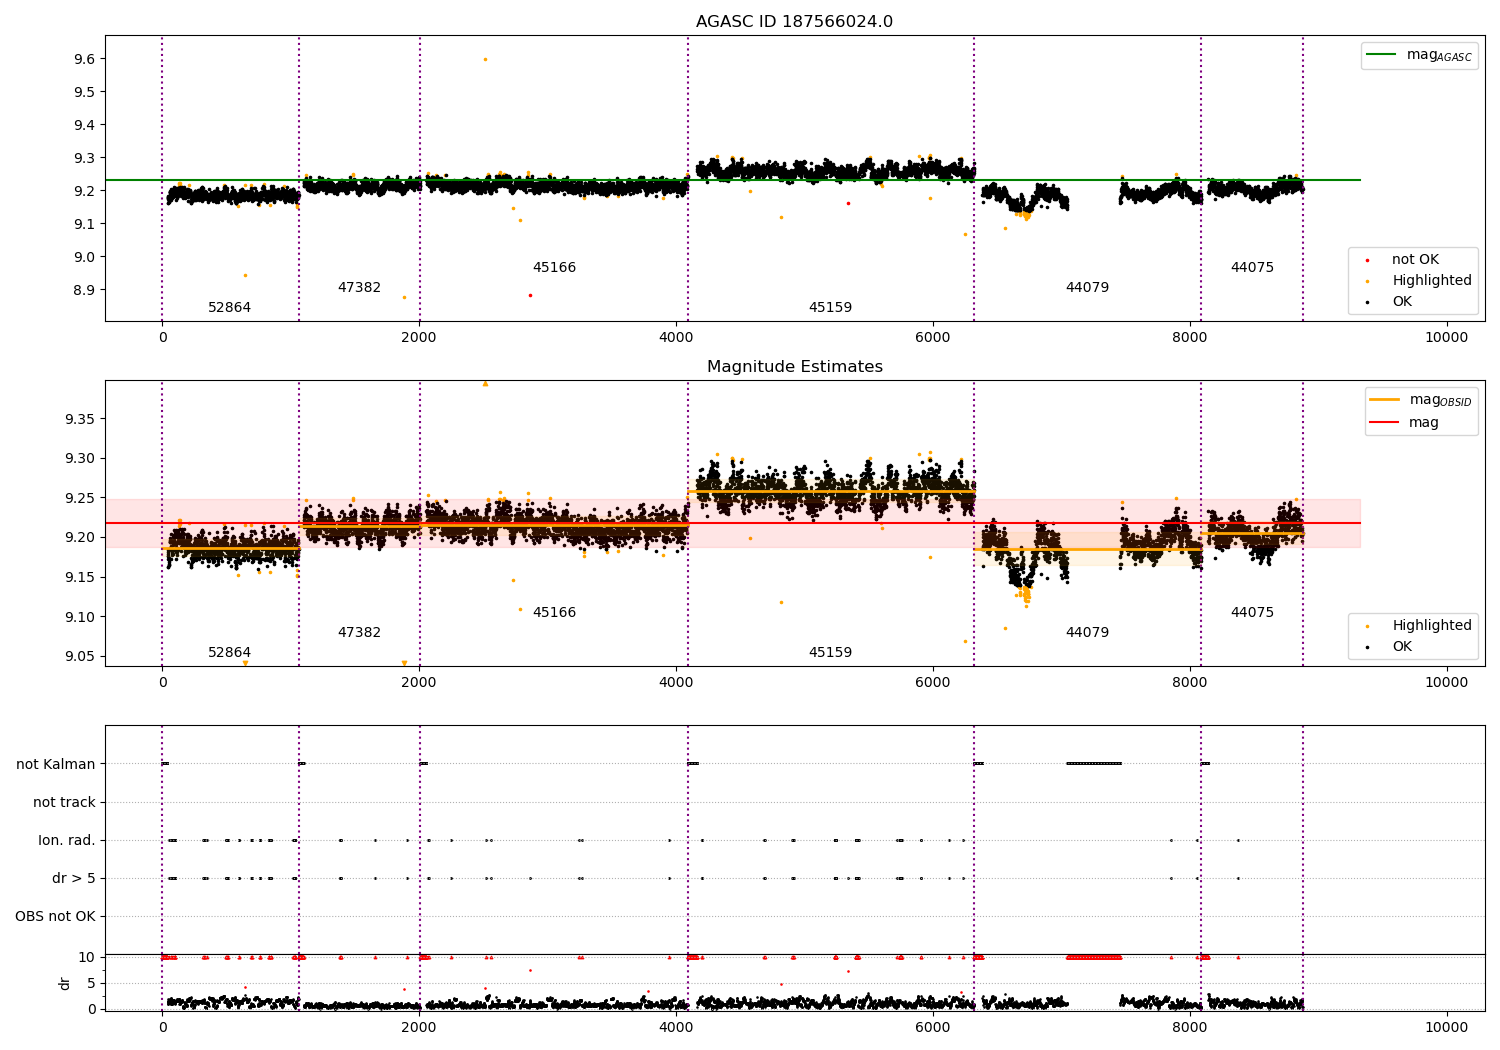Click 'OK' entry in the Magnitude Estimates legend
Viewport: 1500px width, 1050px height.
click(x=1402, y=647)
